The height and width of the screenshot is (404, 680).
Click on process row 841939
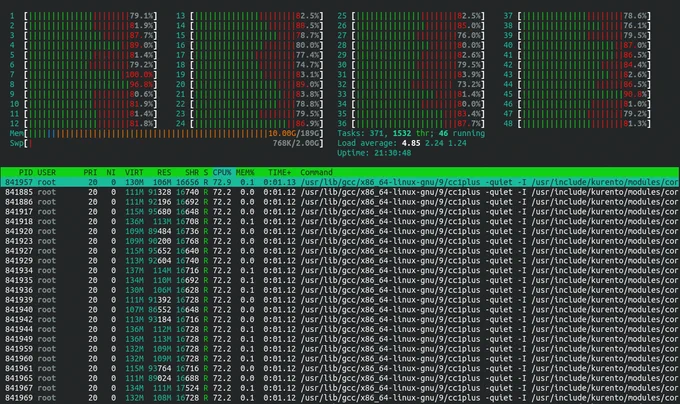(340, 300)
